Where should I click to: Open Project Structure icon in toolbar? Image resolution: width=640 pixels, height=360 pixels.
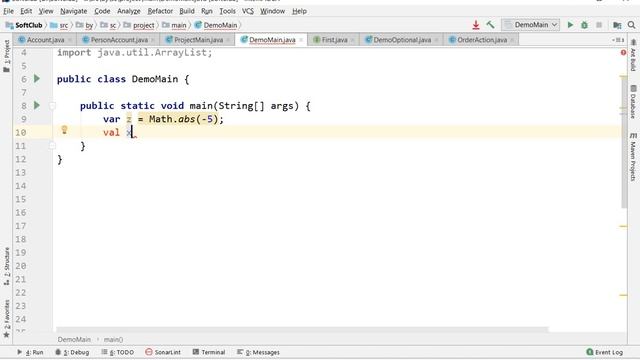pos(617,25)
